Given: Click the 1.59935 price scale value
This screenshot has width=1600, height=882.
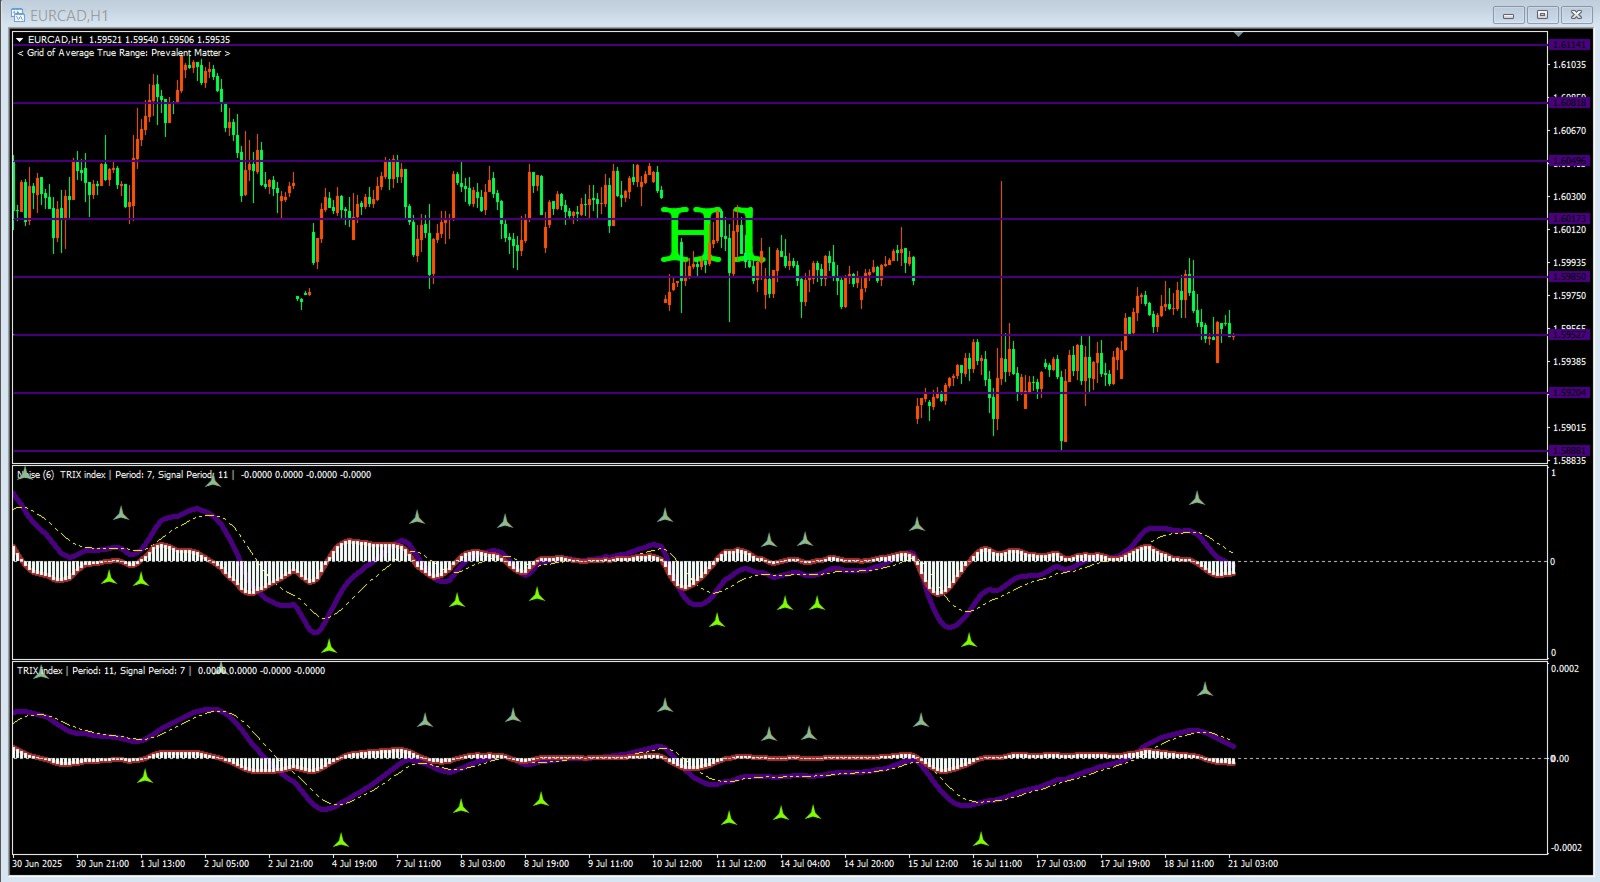Looking at the screenshot, I should (x=1569, y=263).
